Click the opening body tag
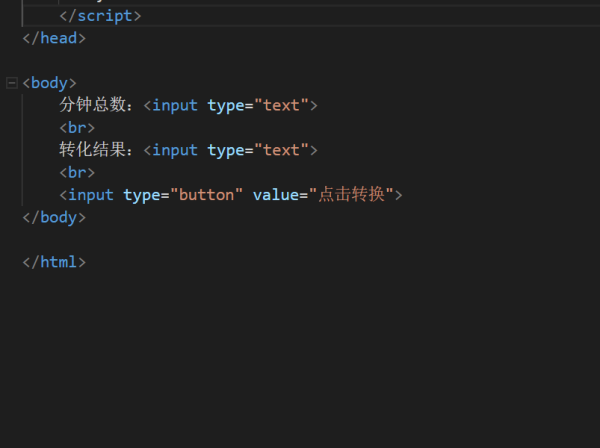Viewport: 600px width, 448px height. 50,83
